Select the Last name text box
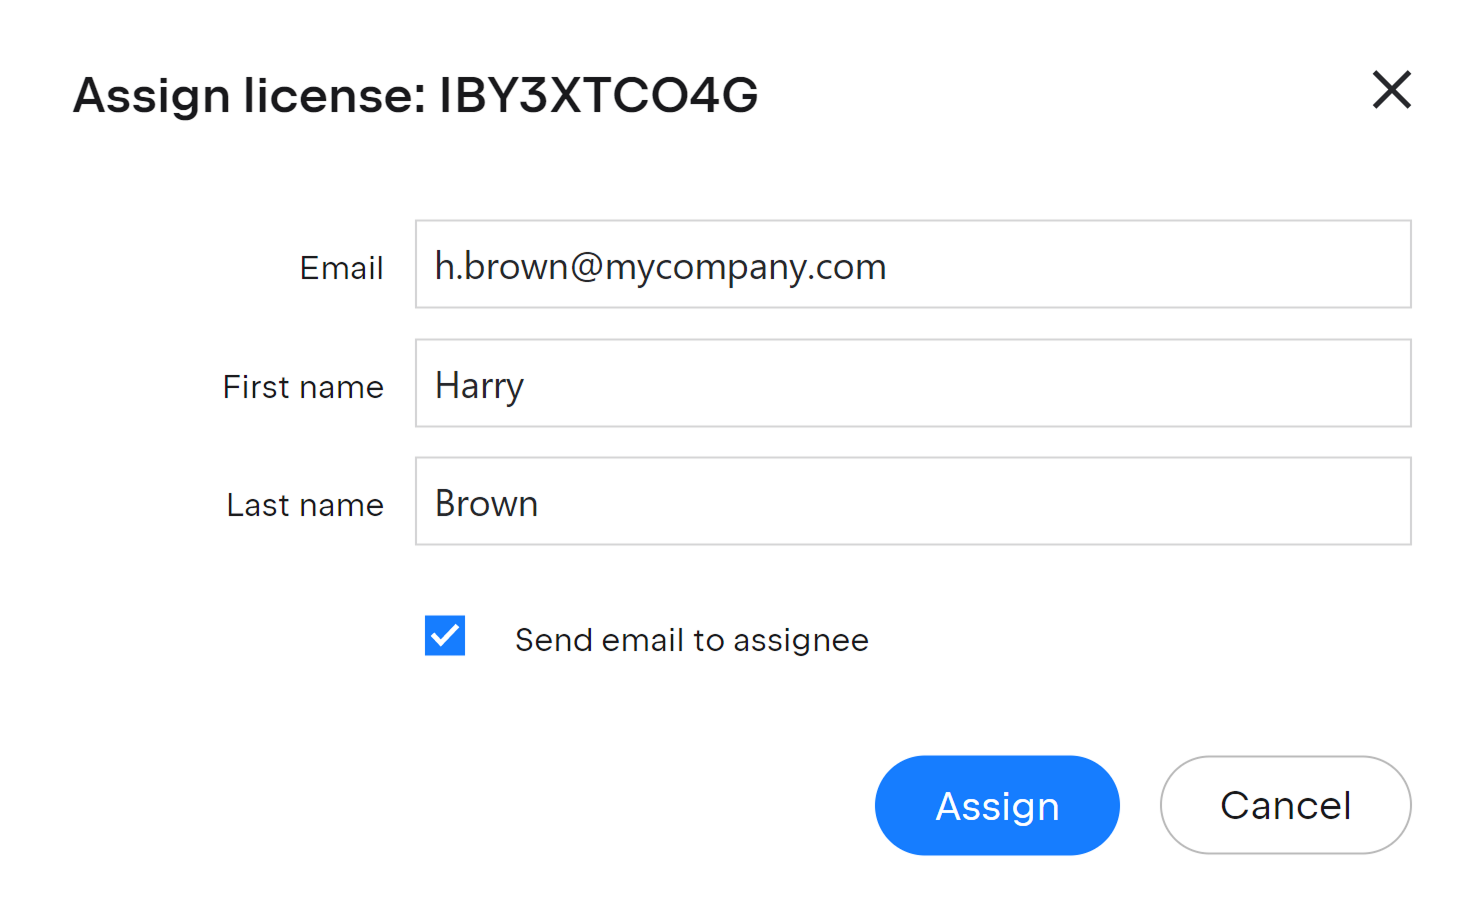 [912, 502]
